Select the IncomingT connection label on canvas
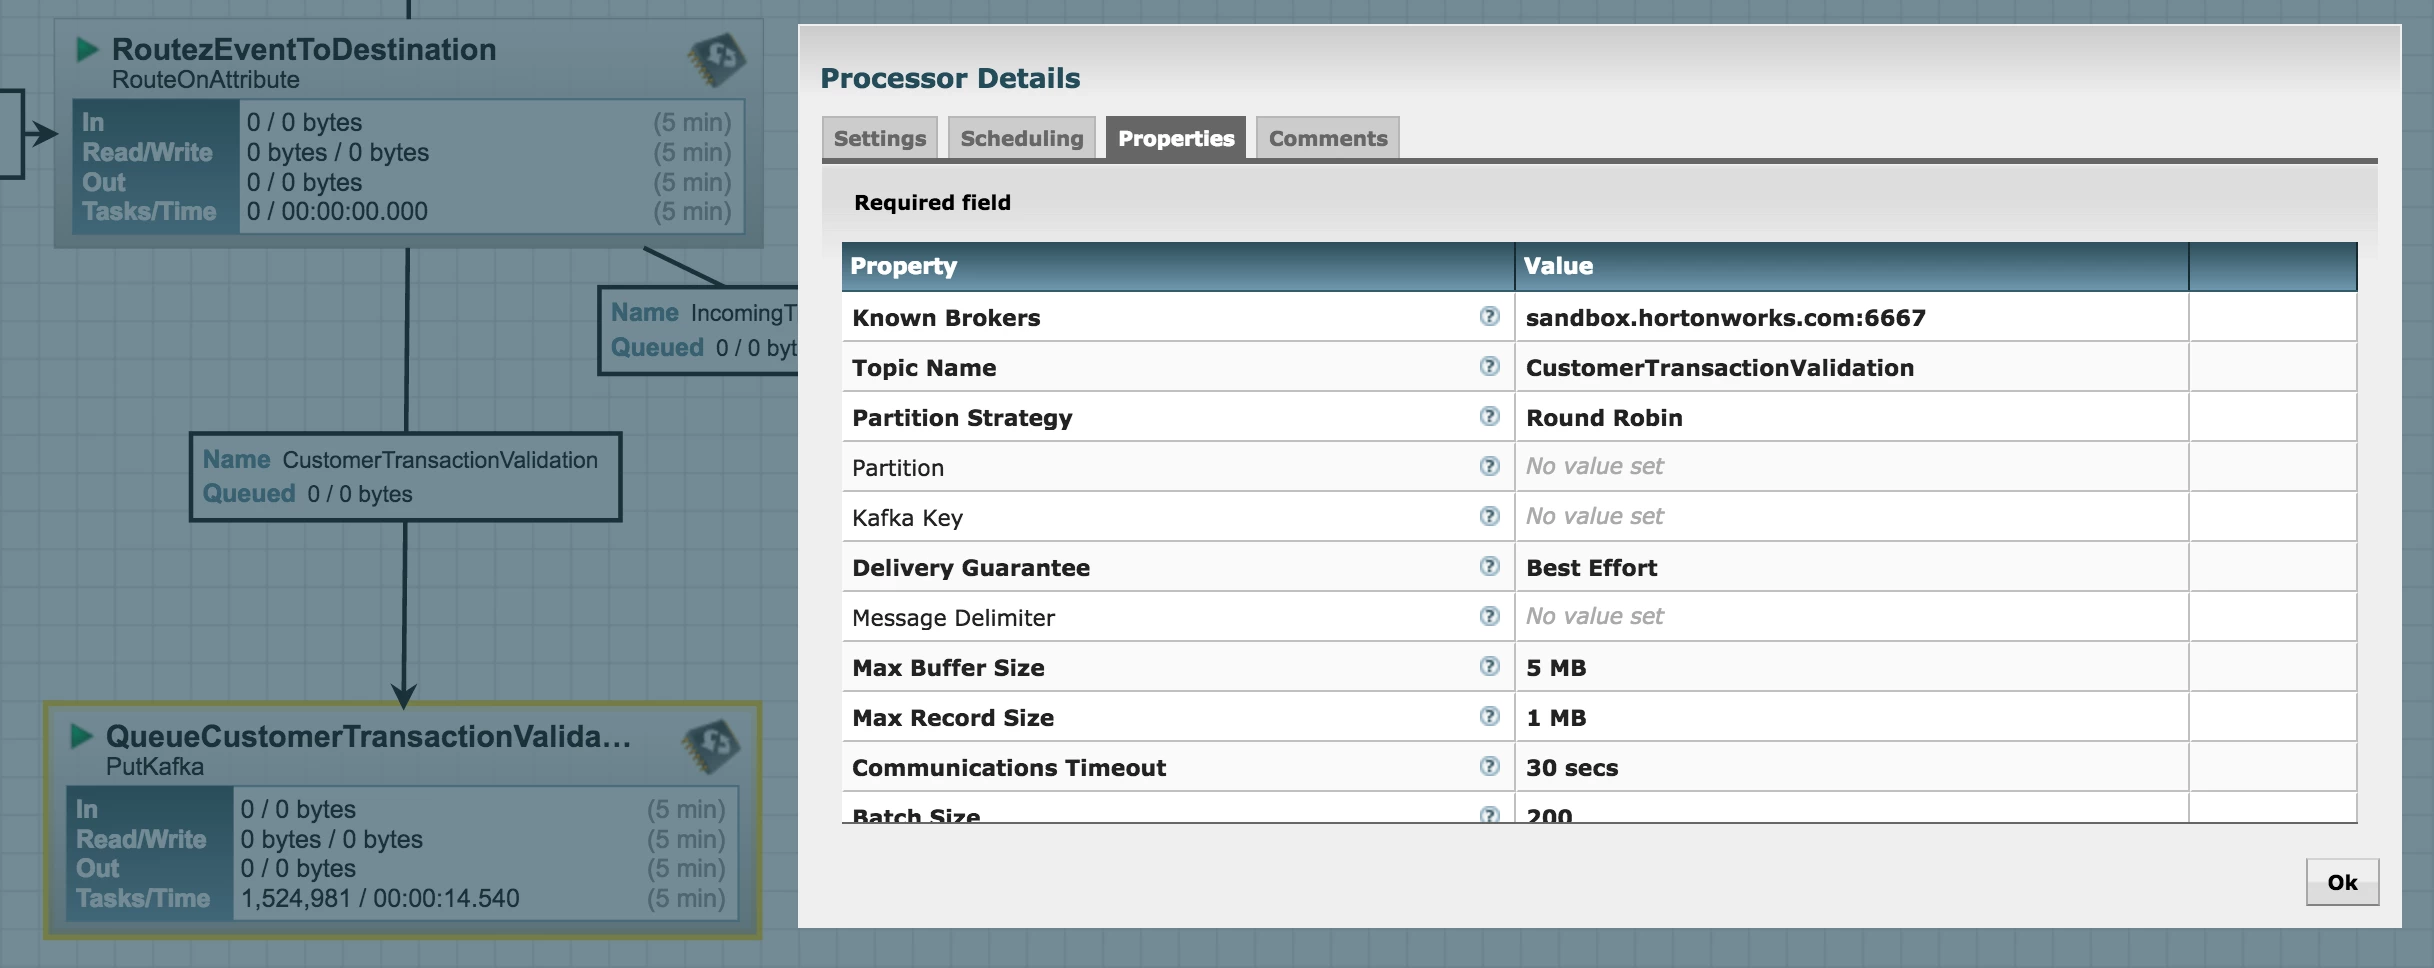Image resolution: width=2434 pixels, height=968 pixels. 700,331
